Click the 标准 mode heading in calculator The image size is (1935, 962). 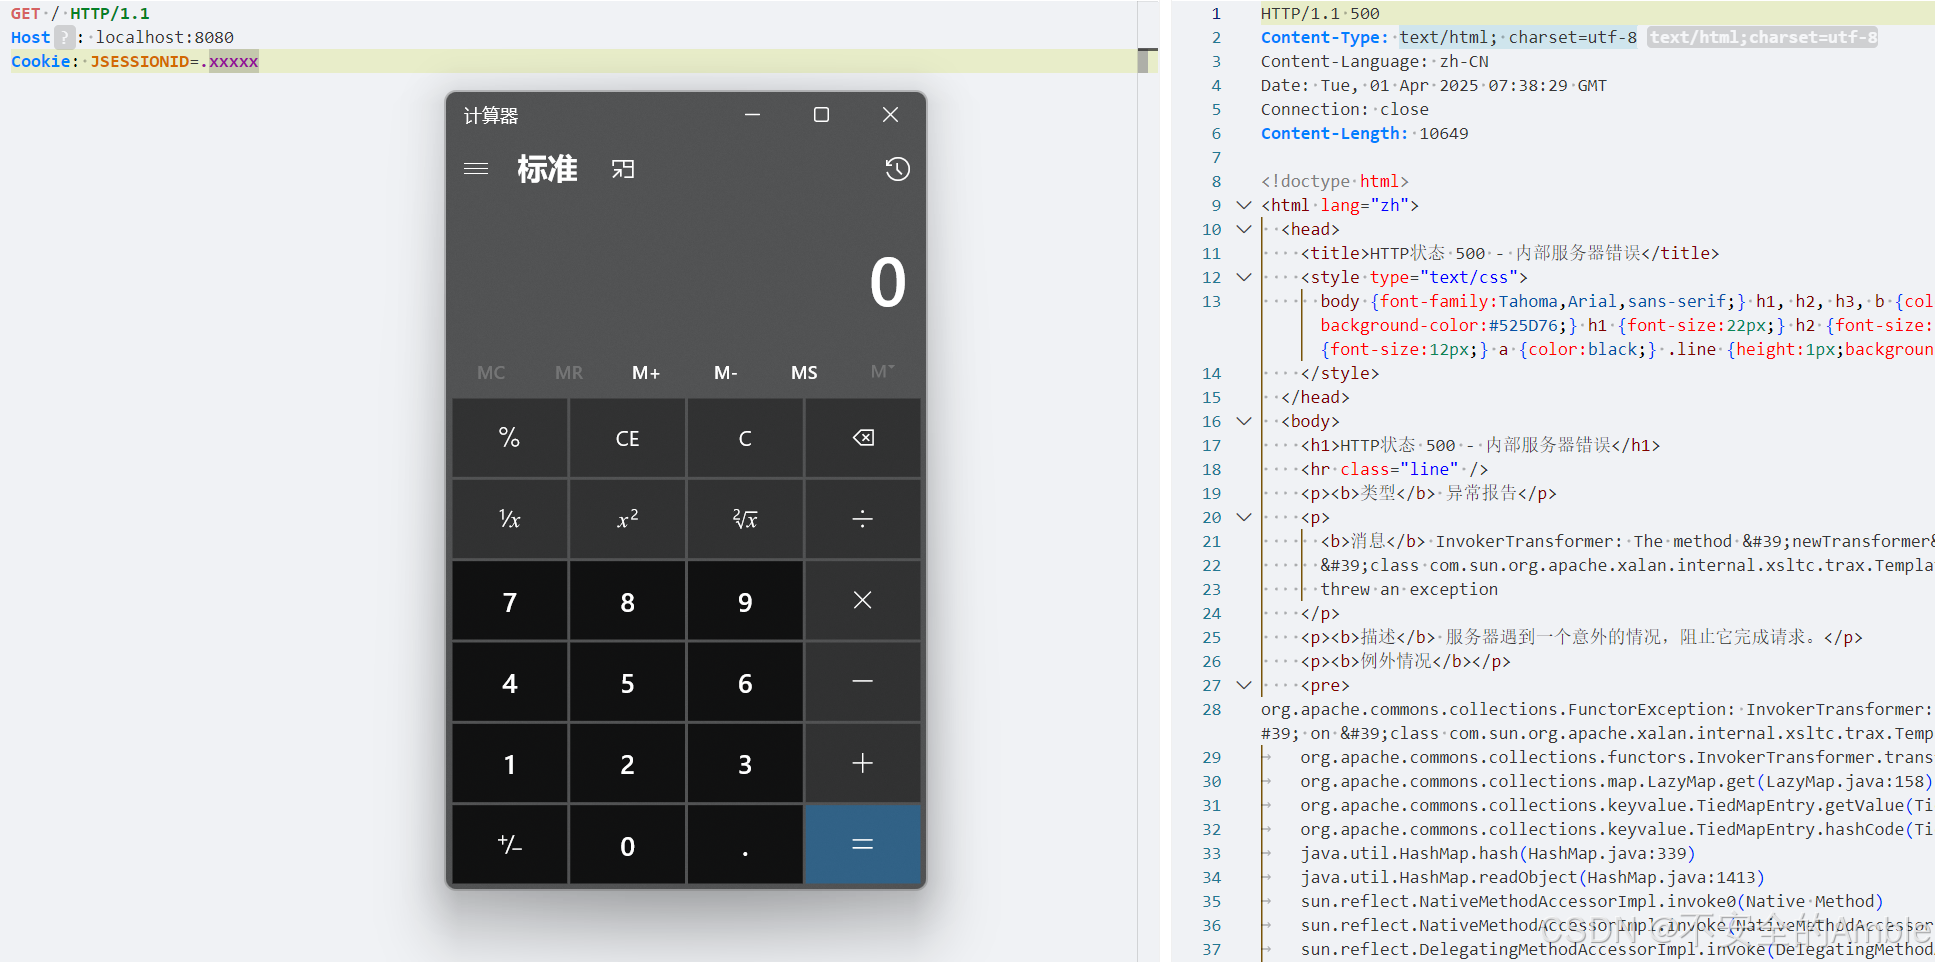coord(547,169)
